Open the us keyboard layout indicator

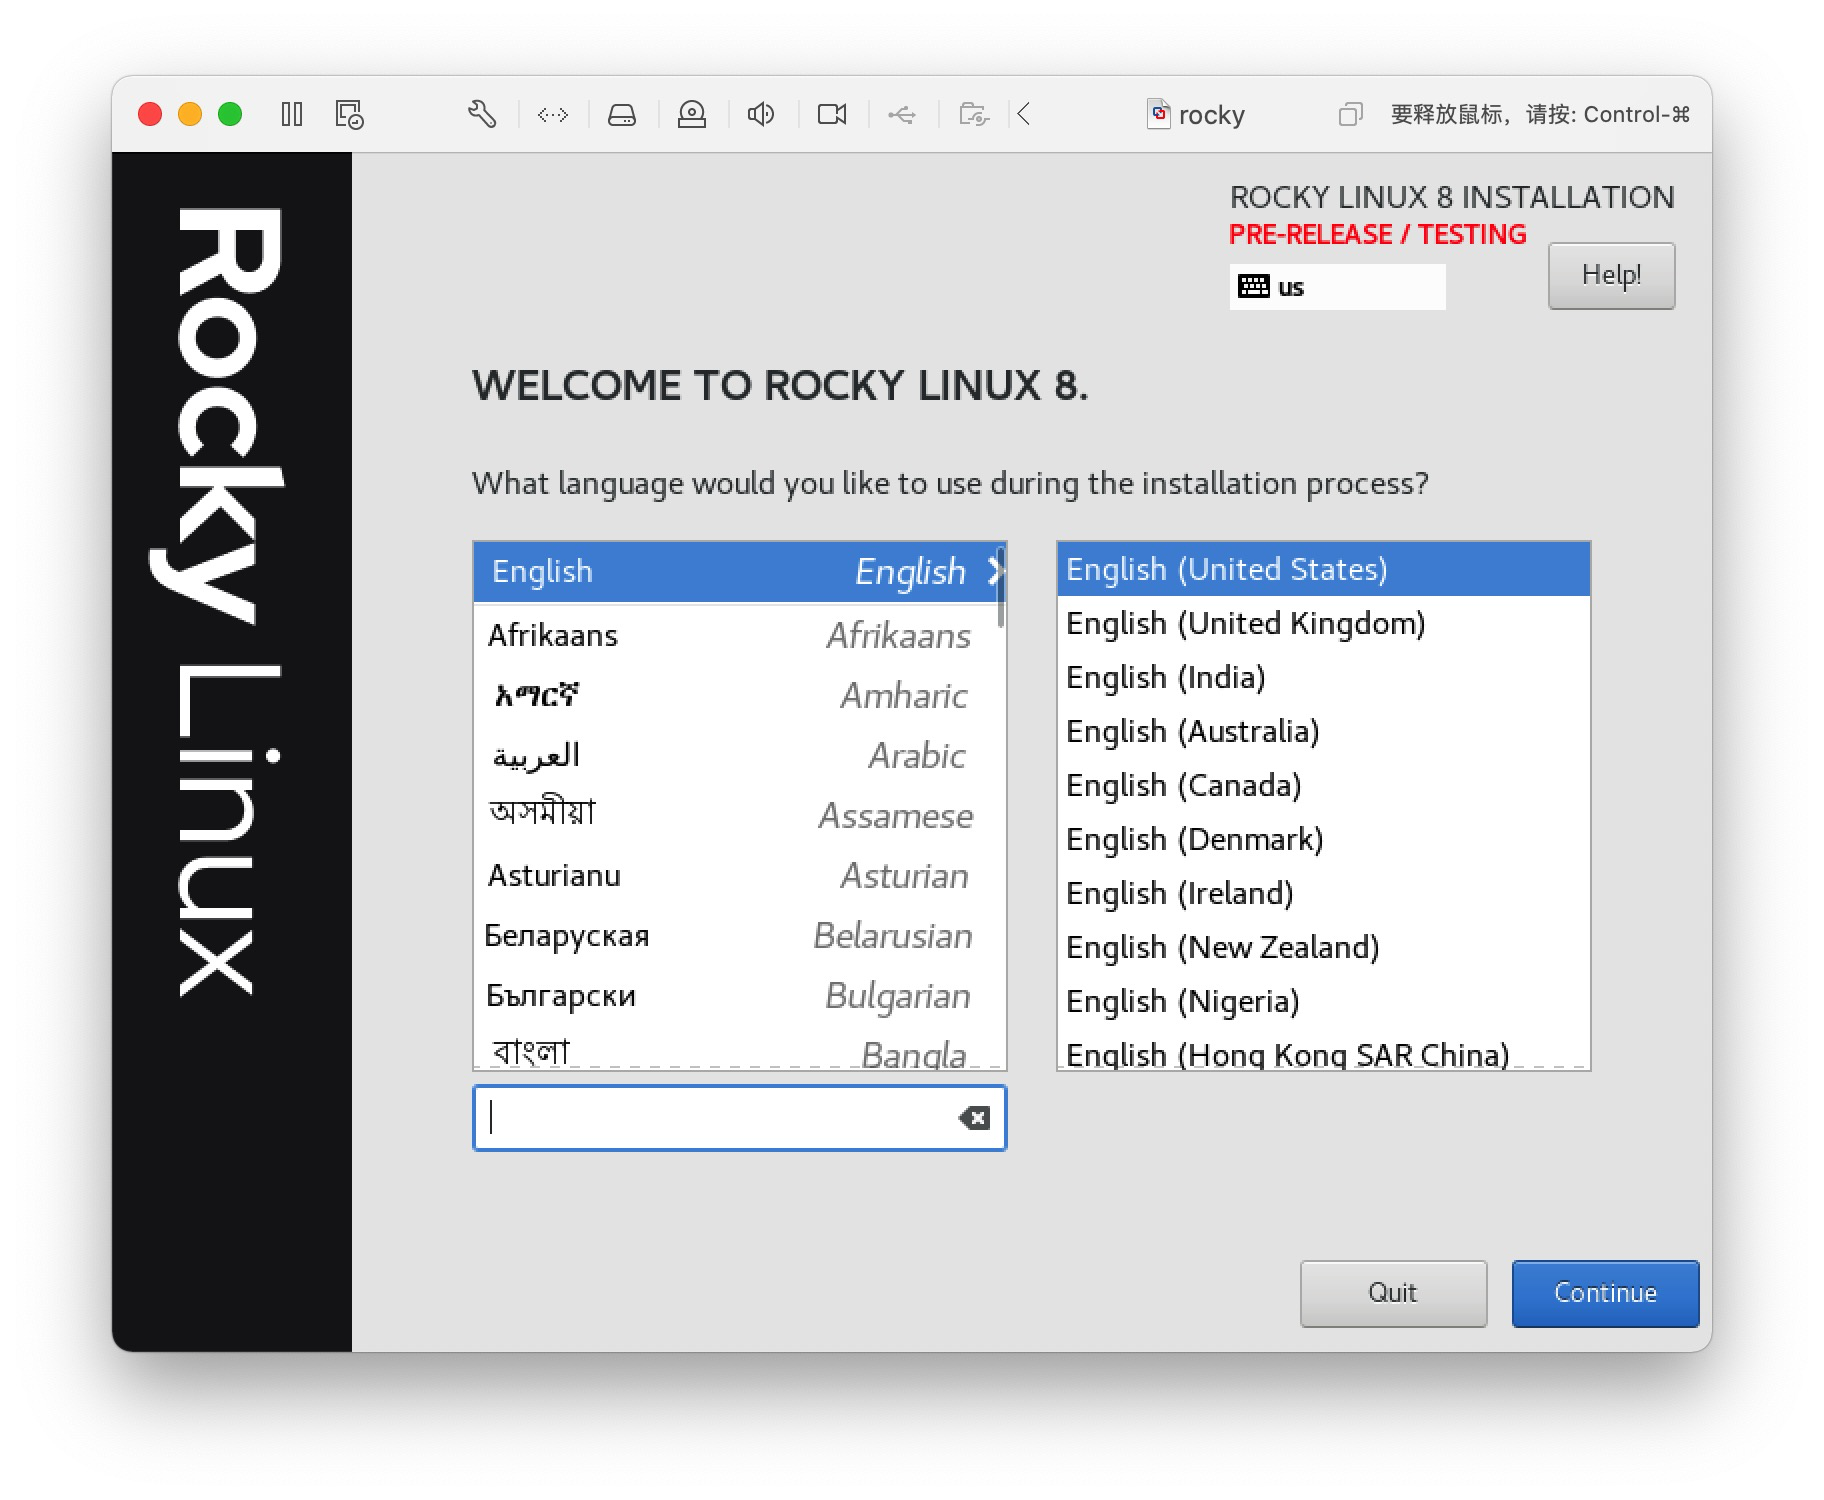(x=1337, y=287)
